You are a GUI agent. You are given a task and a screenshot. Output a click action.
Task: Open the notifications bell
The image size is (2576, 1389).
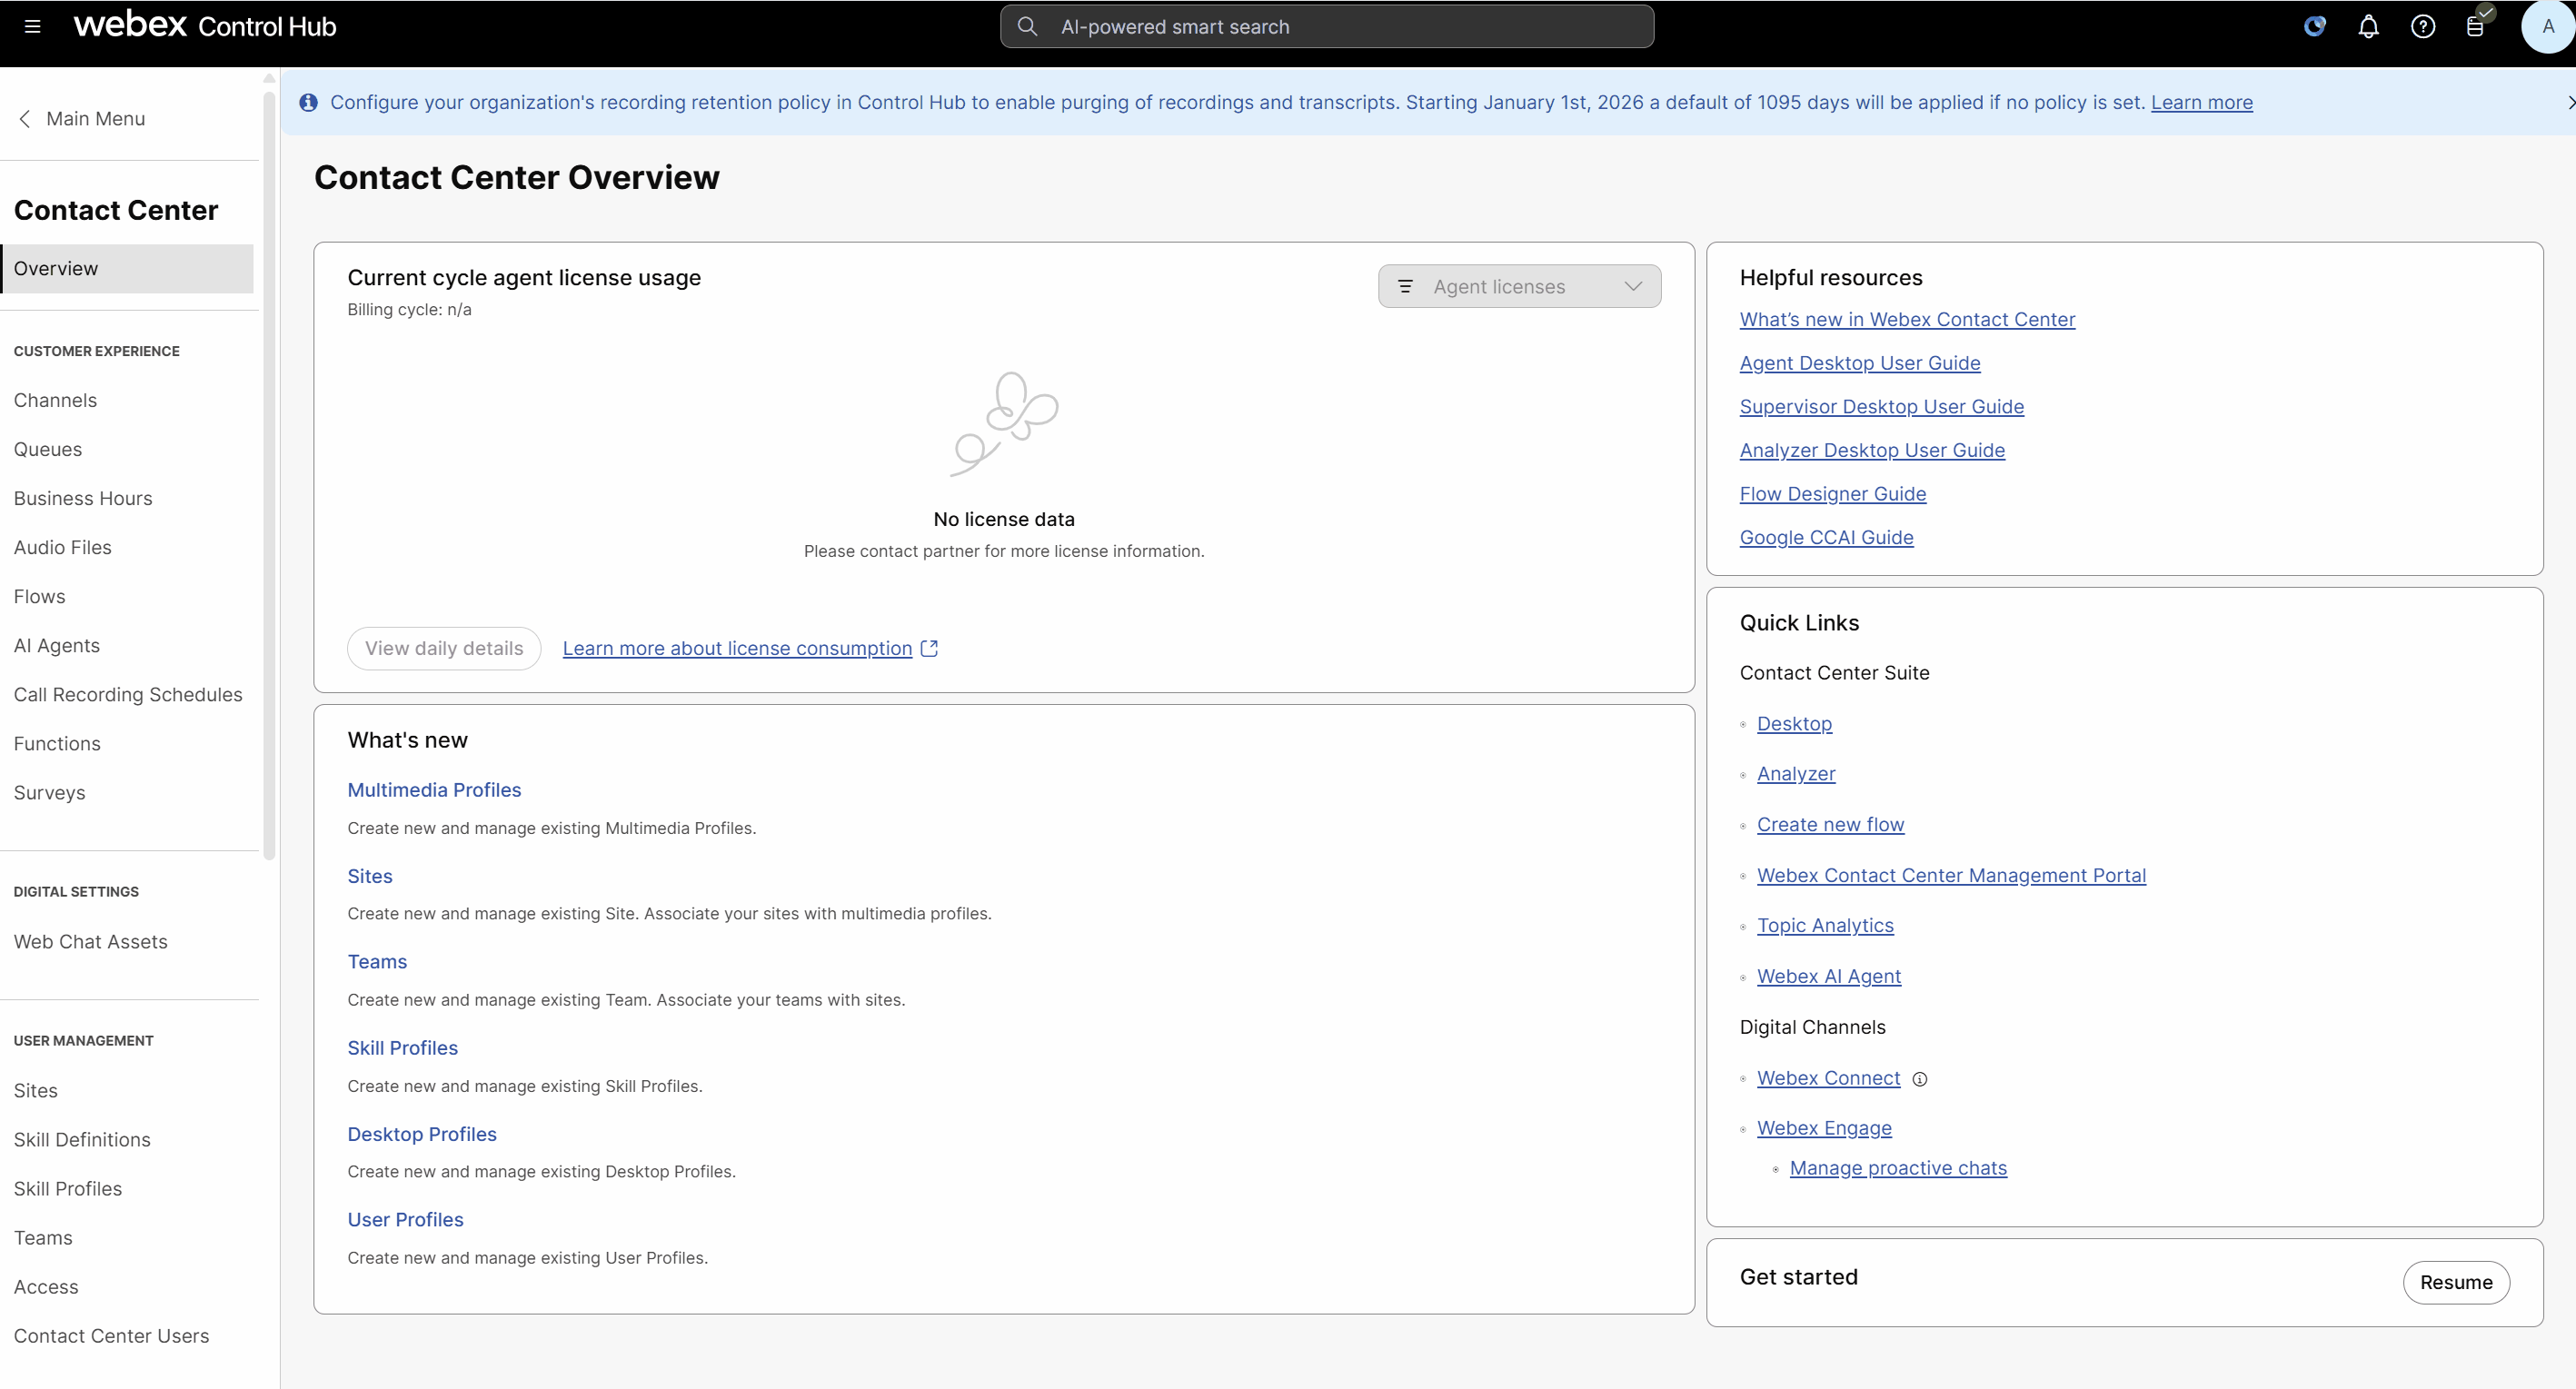2368,27
